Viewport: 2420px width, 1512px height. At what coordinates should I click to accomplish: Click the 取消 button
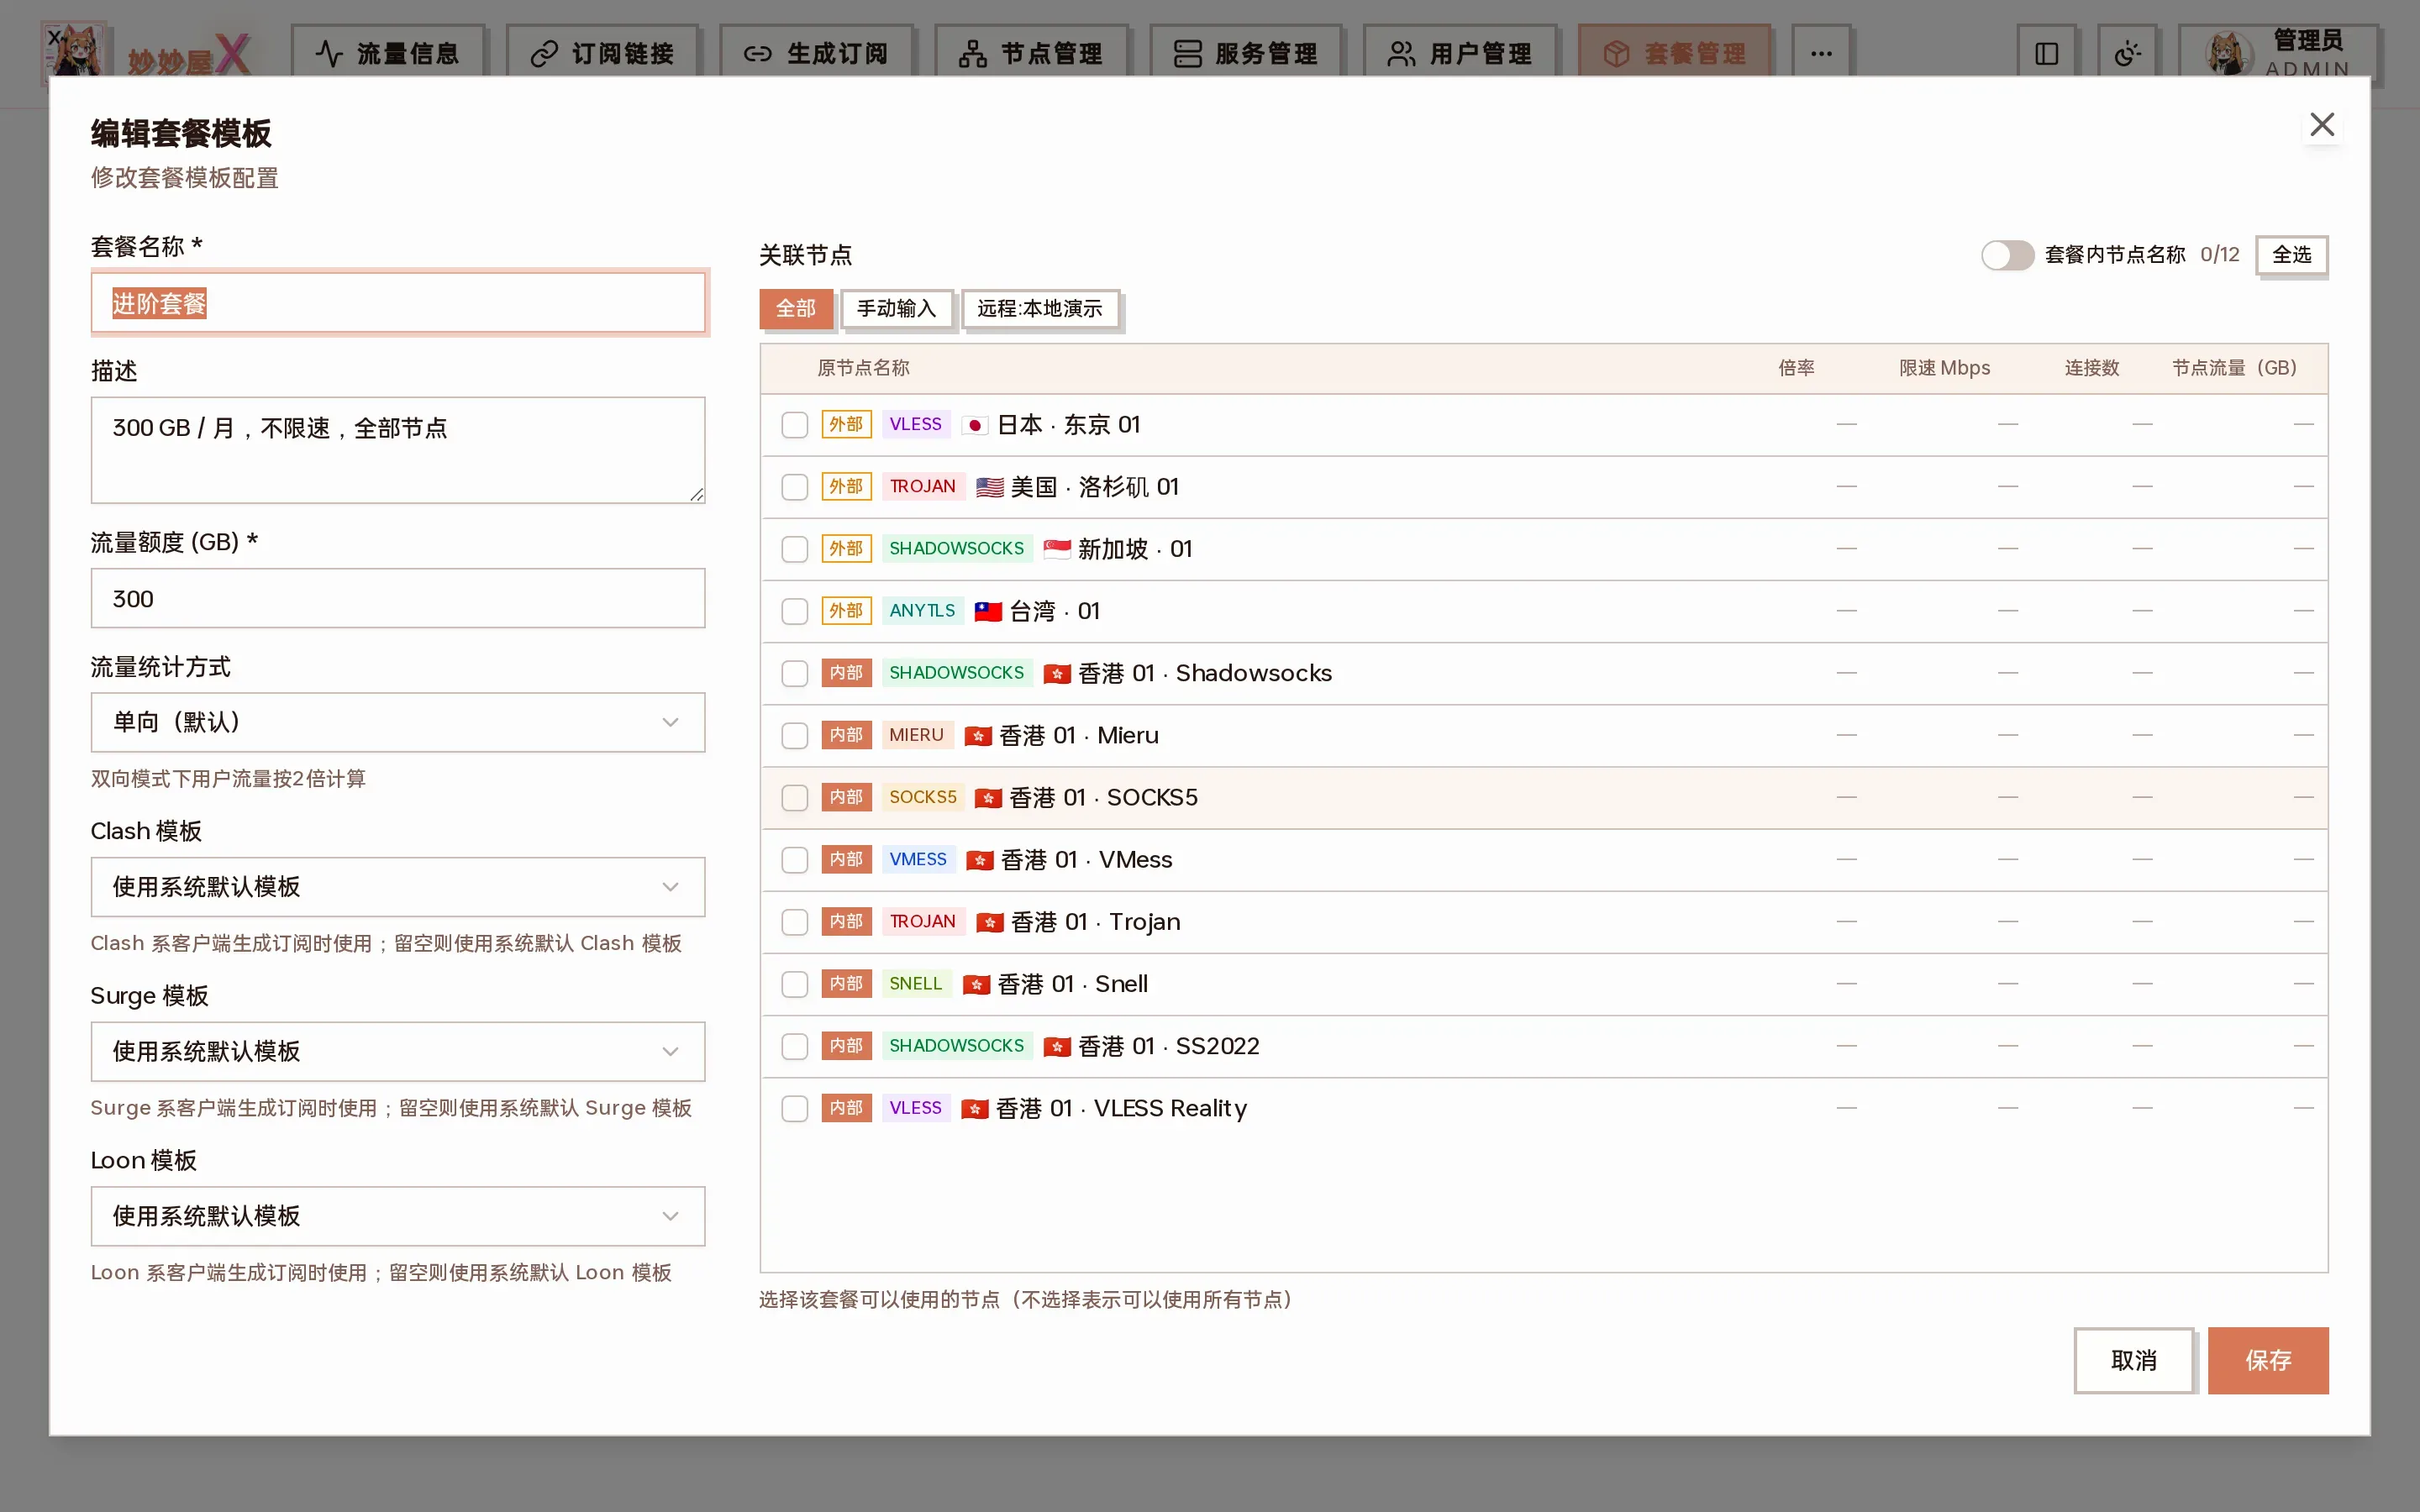[2134, 1360]
